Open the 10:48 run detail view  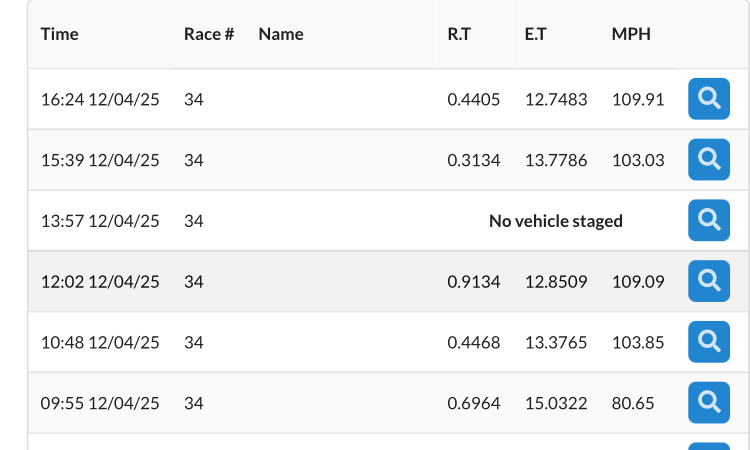(x=709, y=342)
